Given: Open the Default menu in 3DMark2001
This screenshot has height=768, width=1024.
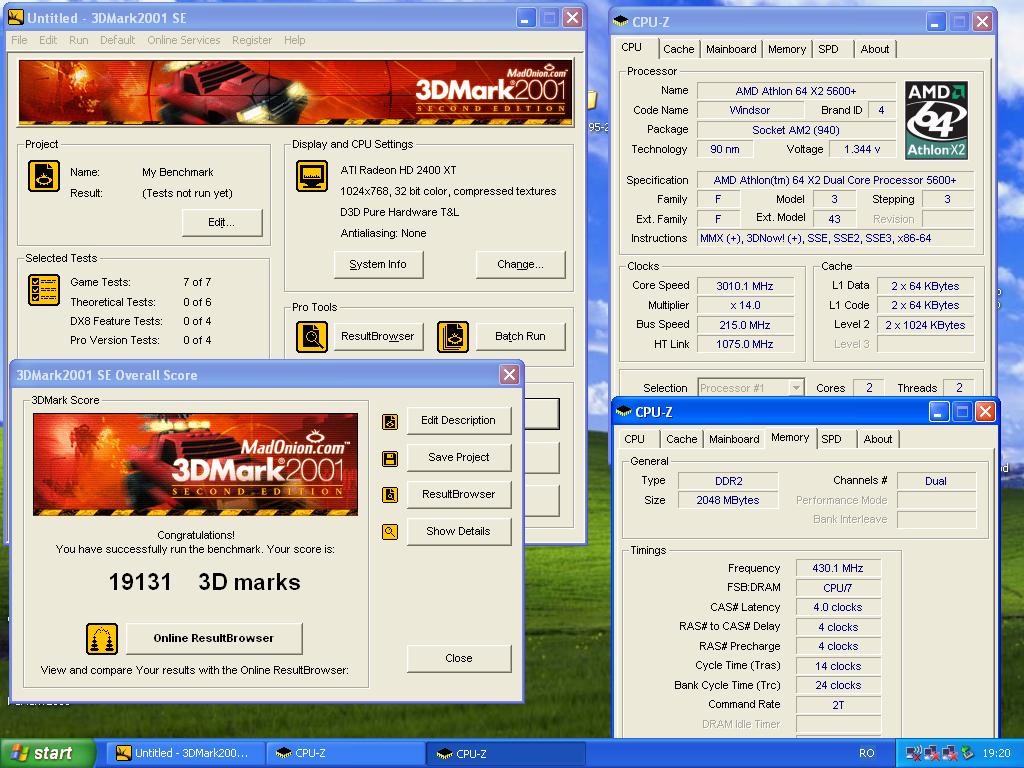Looking at the screenshot, I should [x=118, y=40].
